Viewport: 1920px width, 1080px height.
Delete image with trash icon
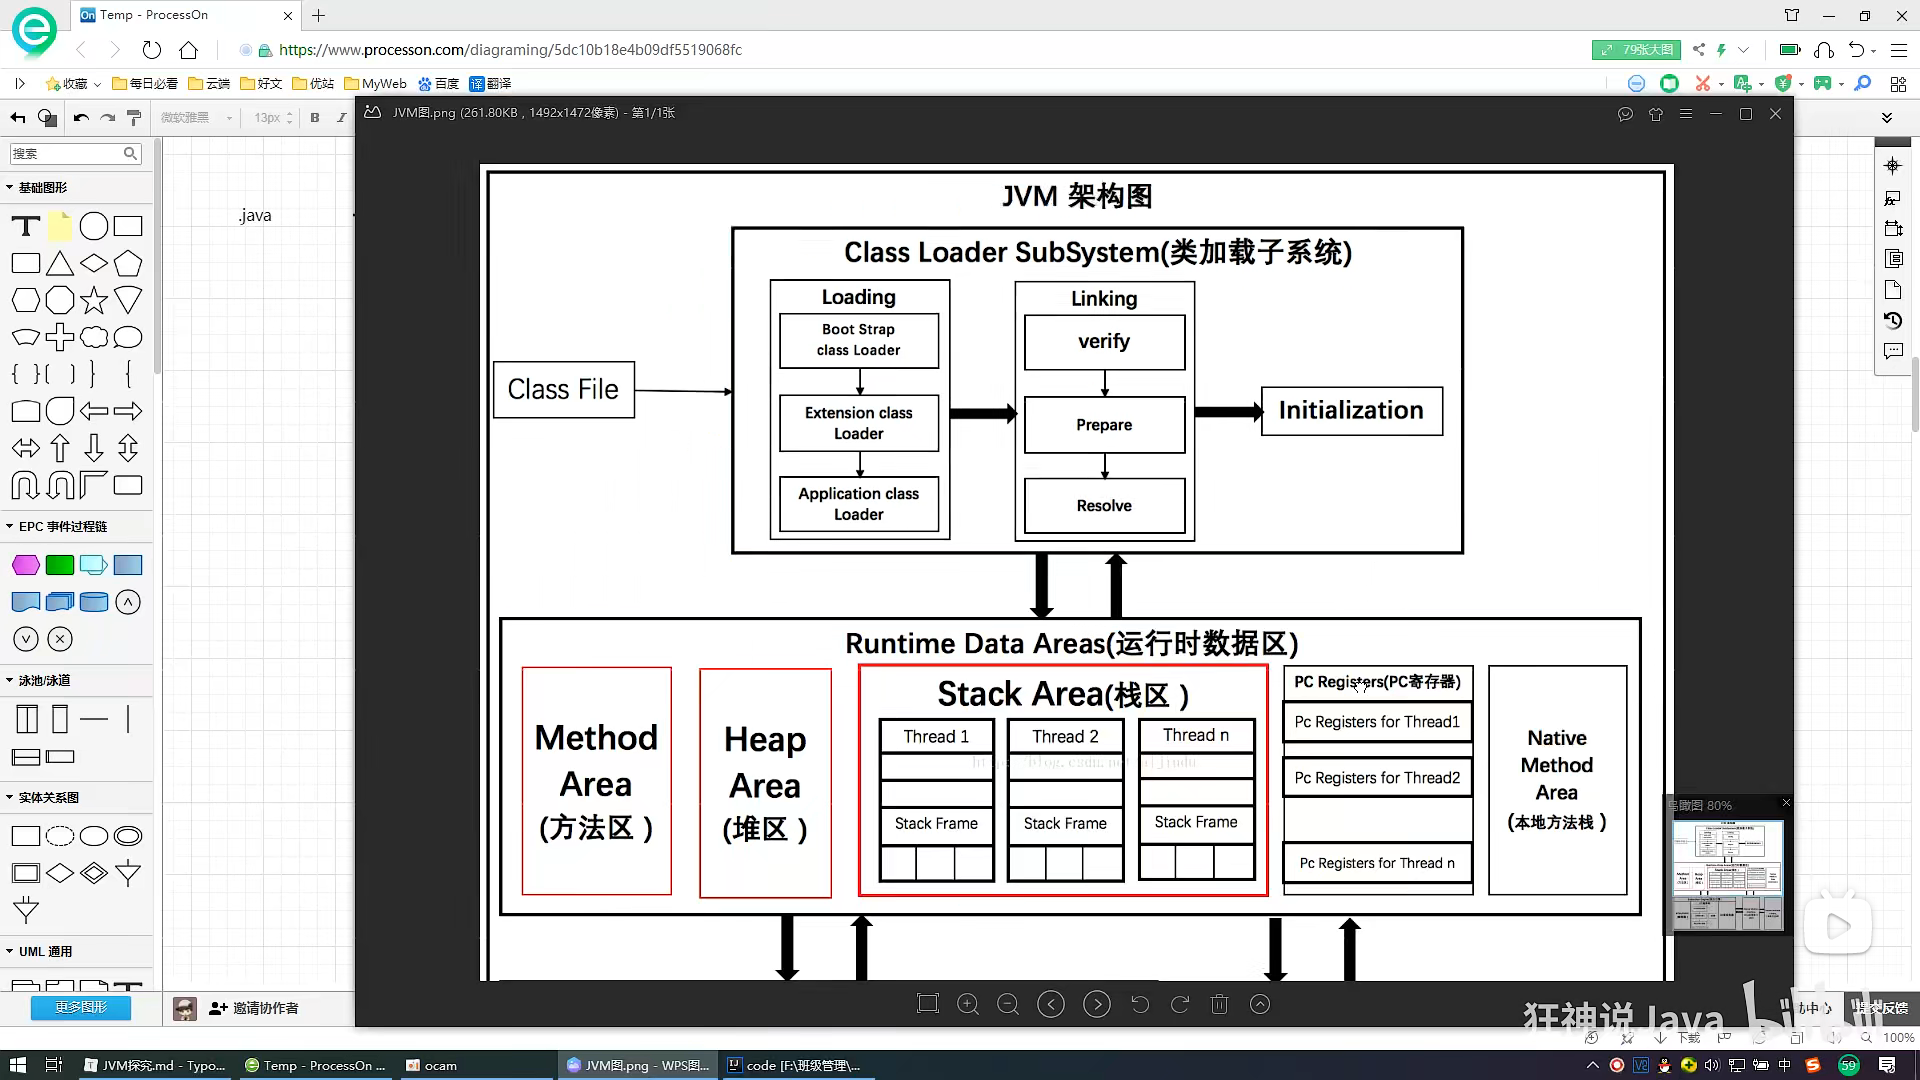pos(1219,1004)
